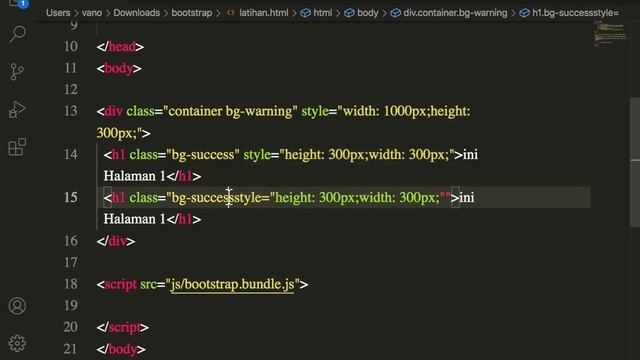
Task: Click line number 18 in gutter
Action: coord(71,284)
